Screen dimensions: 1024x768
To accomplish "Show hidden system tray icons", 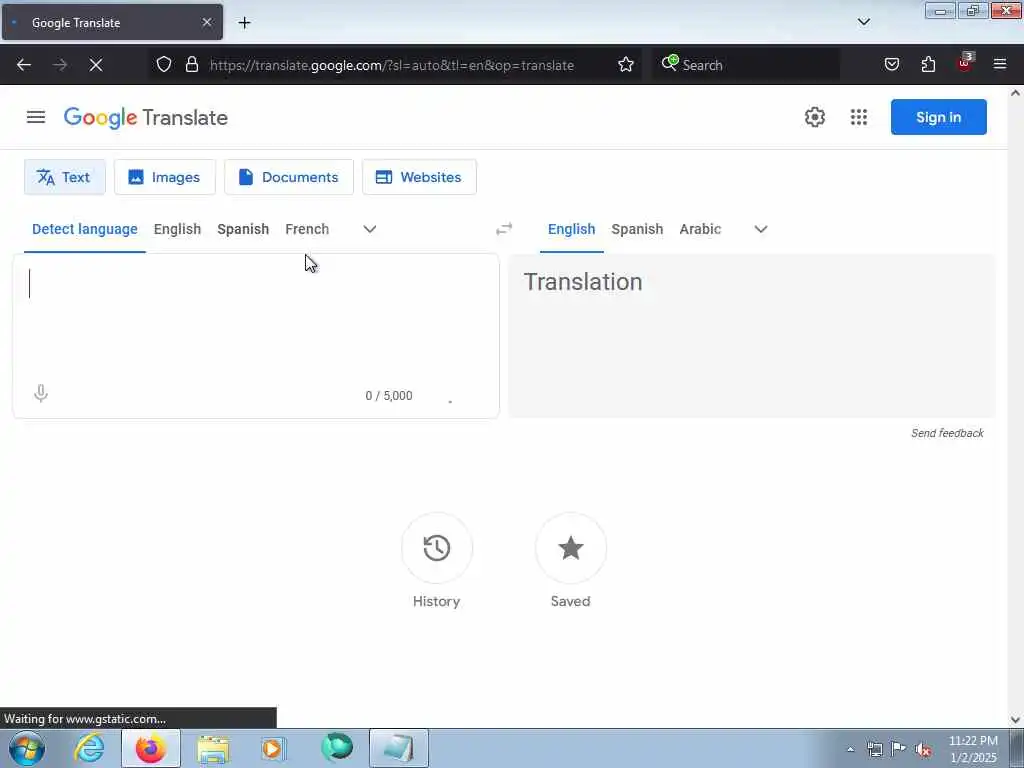I will pos(850,749).
